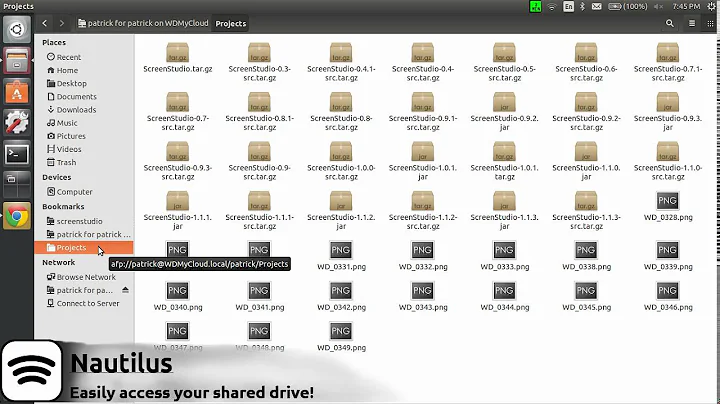Open Files manager in the launcher
The width and height of the screenshot is (720, 404).
pyautogui.click(x=17, y=60)
